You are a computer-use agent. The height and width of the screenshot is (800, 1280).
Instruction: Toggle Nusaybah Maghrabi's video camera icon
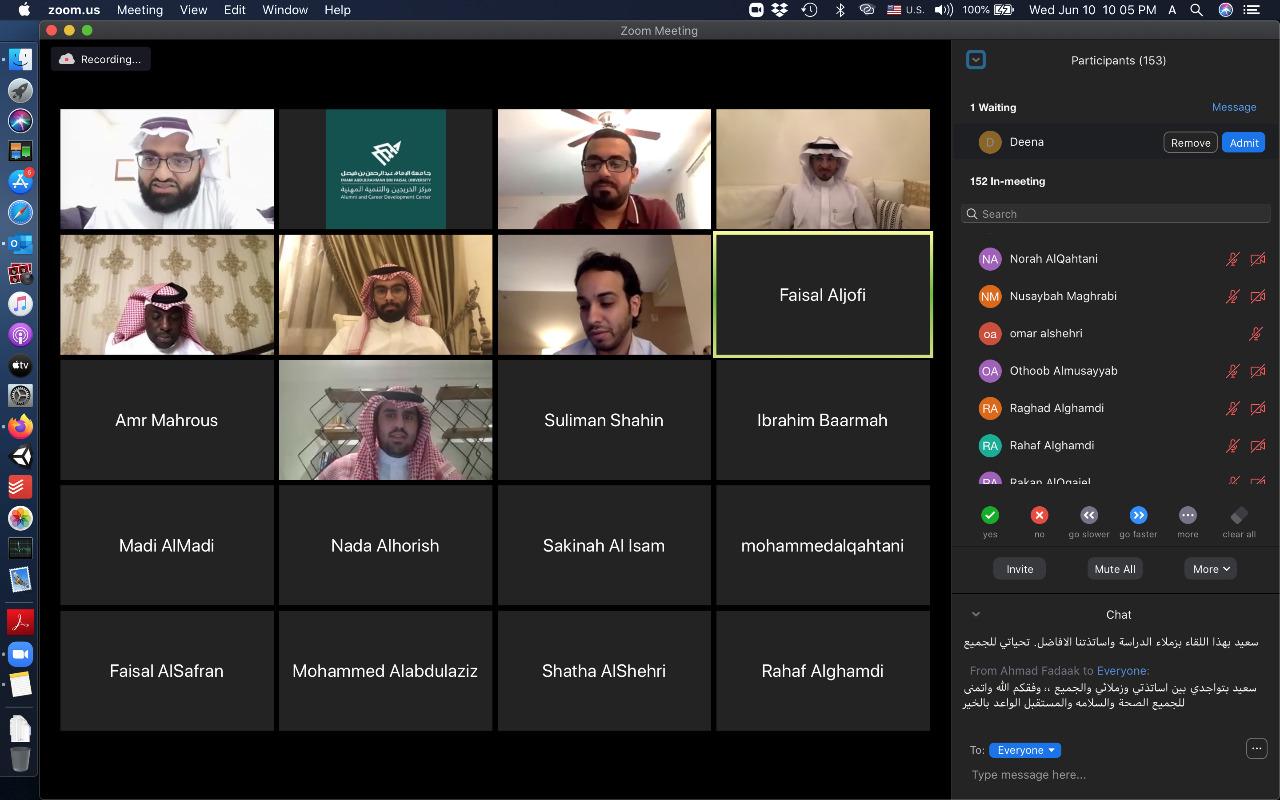(x=1258, y=297)
